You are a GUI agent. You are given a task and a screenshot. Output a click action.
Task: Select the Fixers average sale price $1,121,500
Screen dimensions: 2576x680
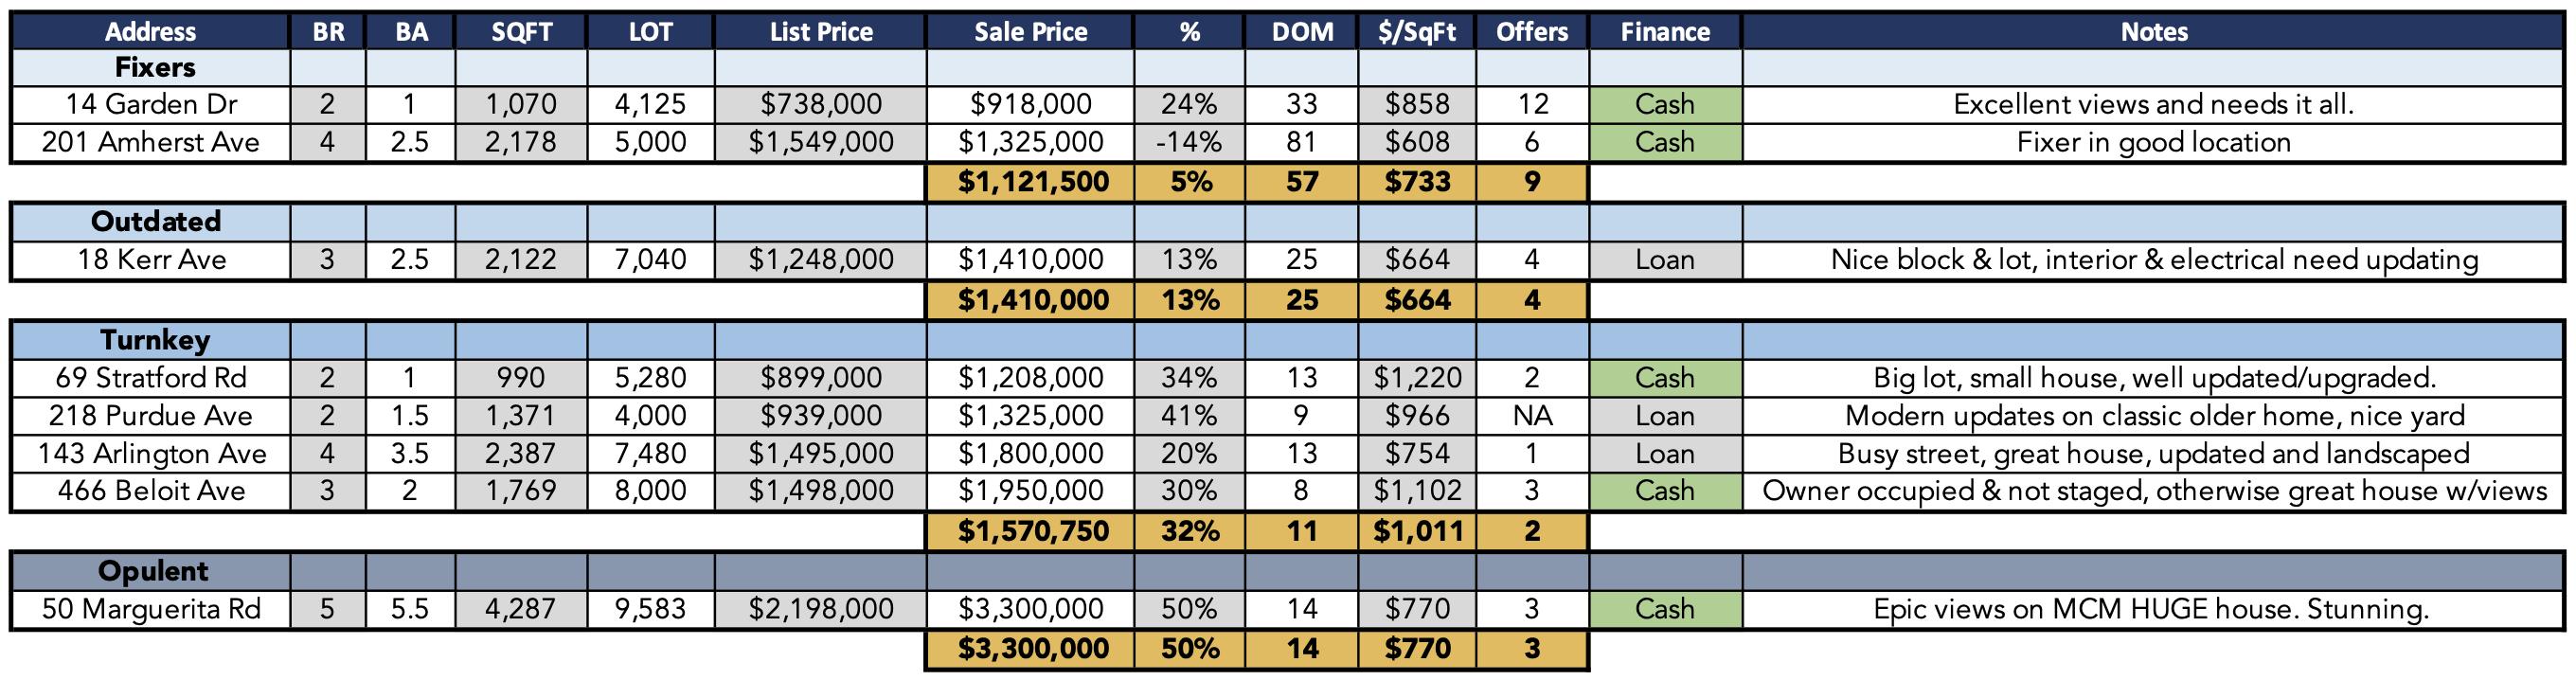pos(1030,182)
